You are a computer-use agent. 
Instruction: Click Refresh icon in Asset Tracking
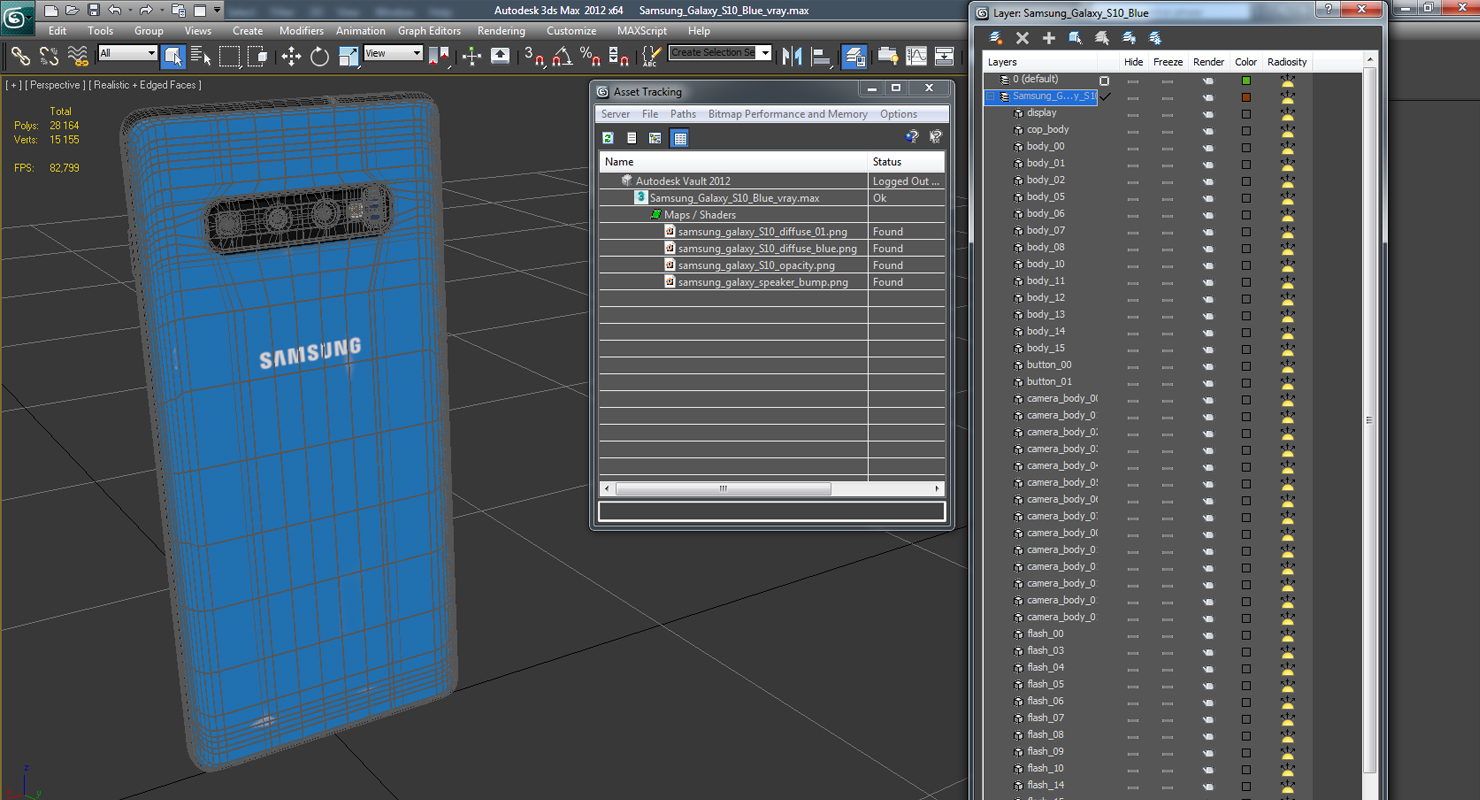click(608, 138)
